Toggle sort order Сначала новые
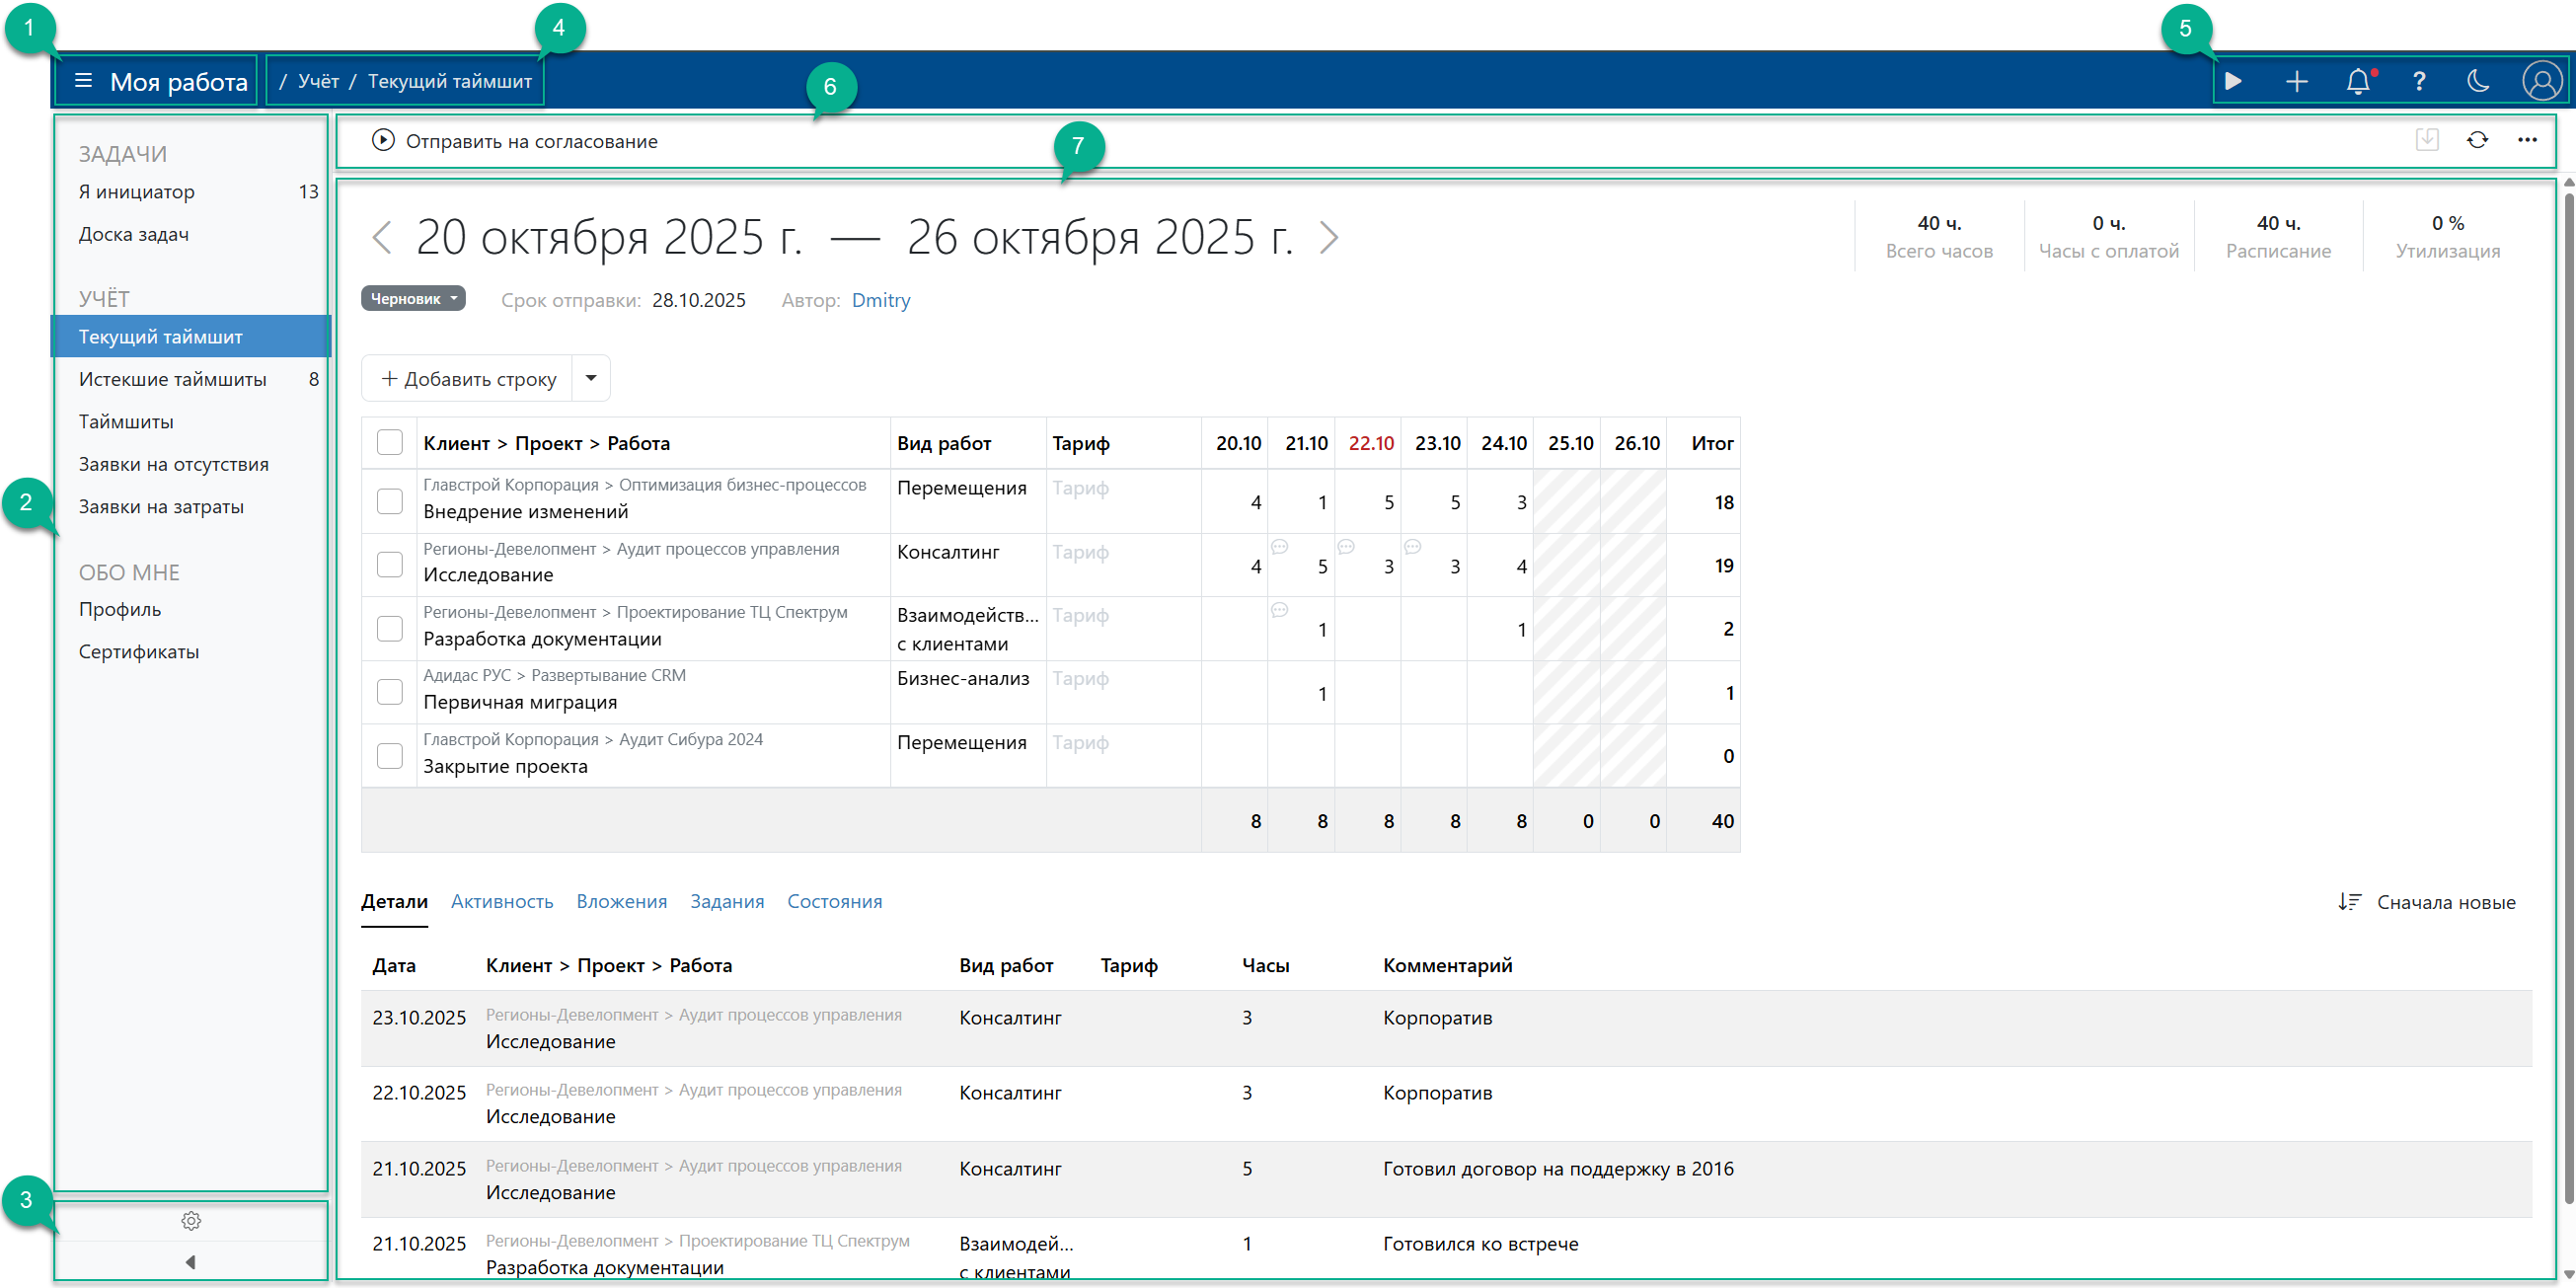 (x=2427, y=902)
